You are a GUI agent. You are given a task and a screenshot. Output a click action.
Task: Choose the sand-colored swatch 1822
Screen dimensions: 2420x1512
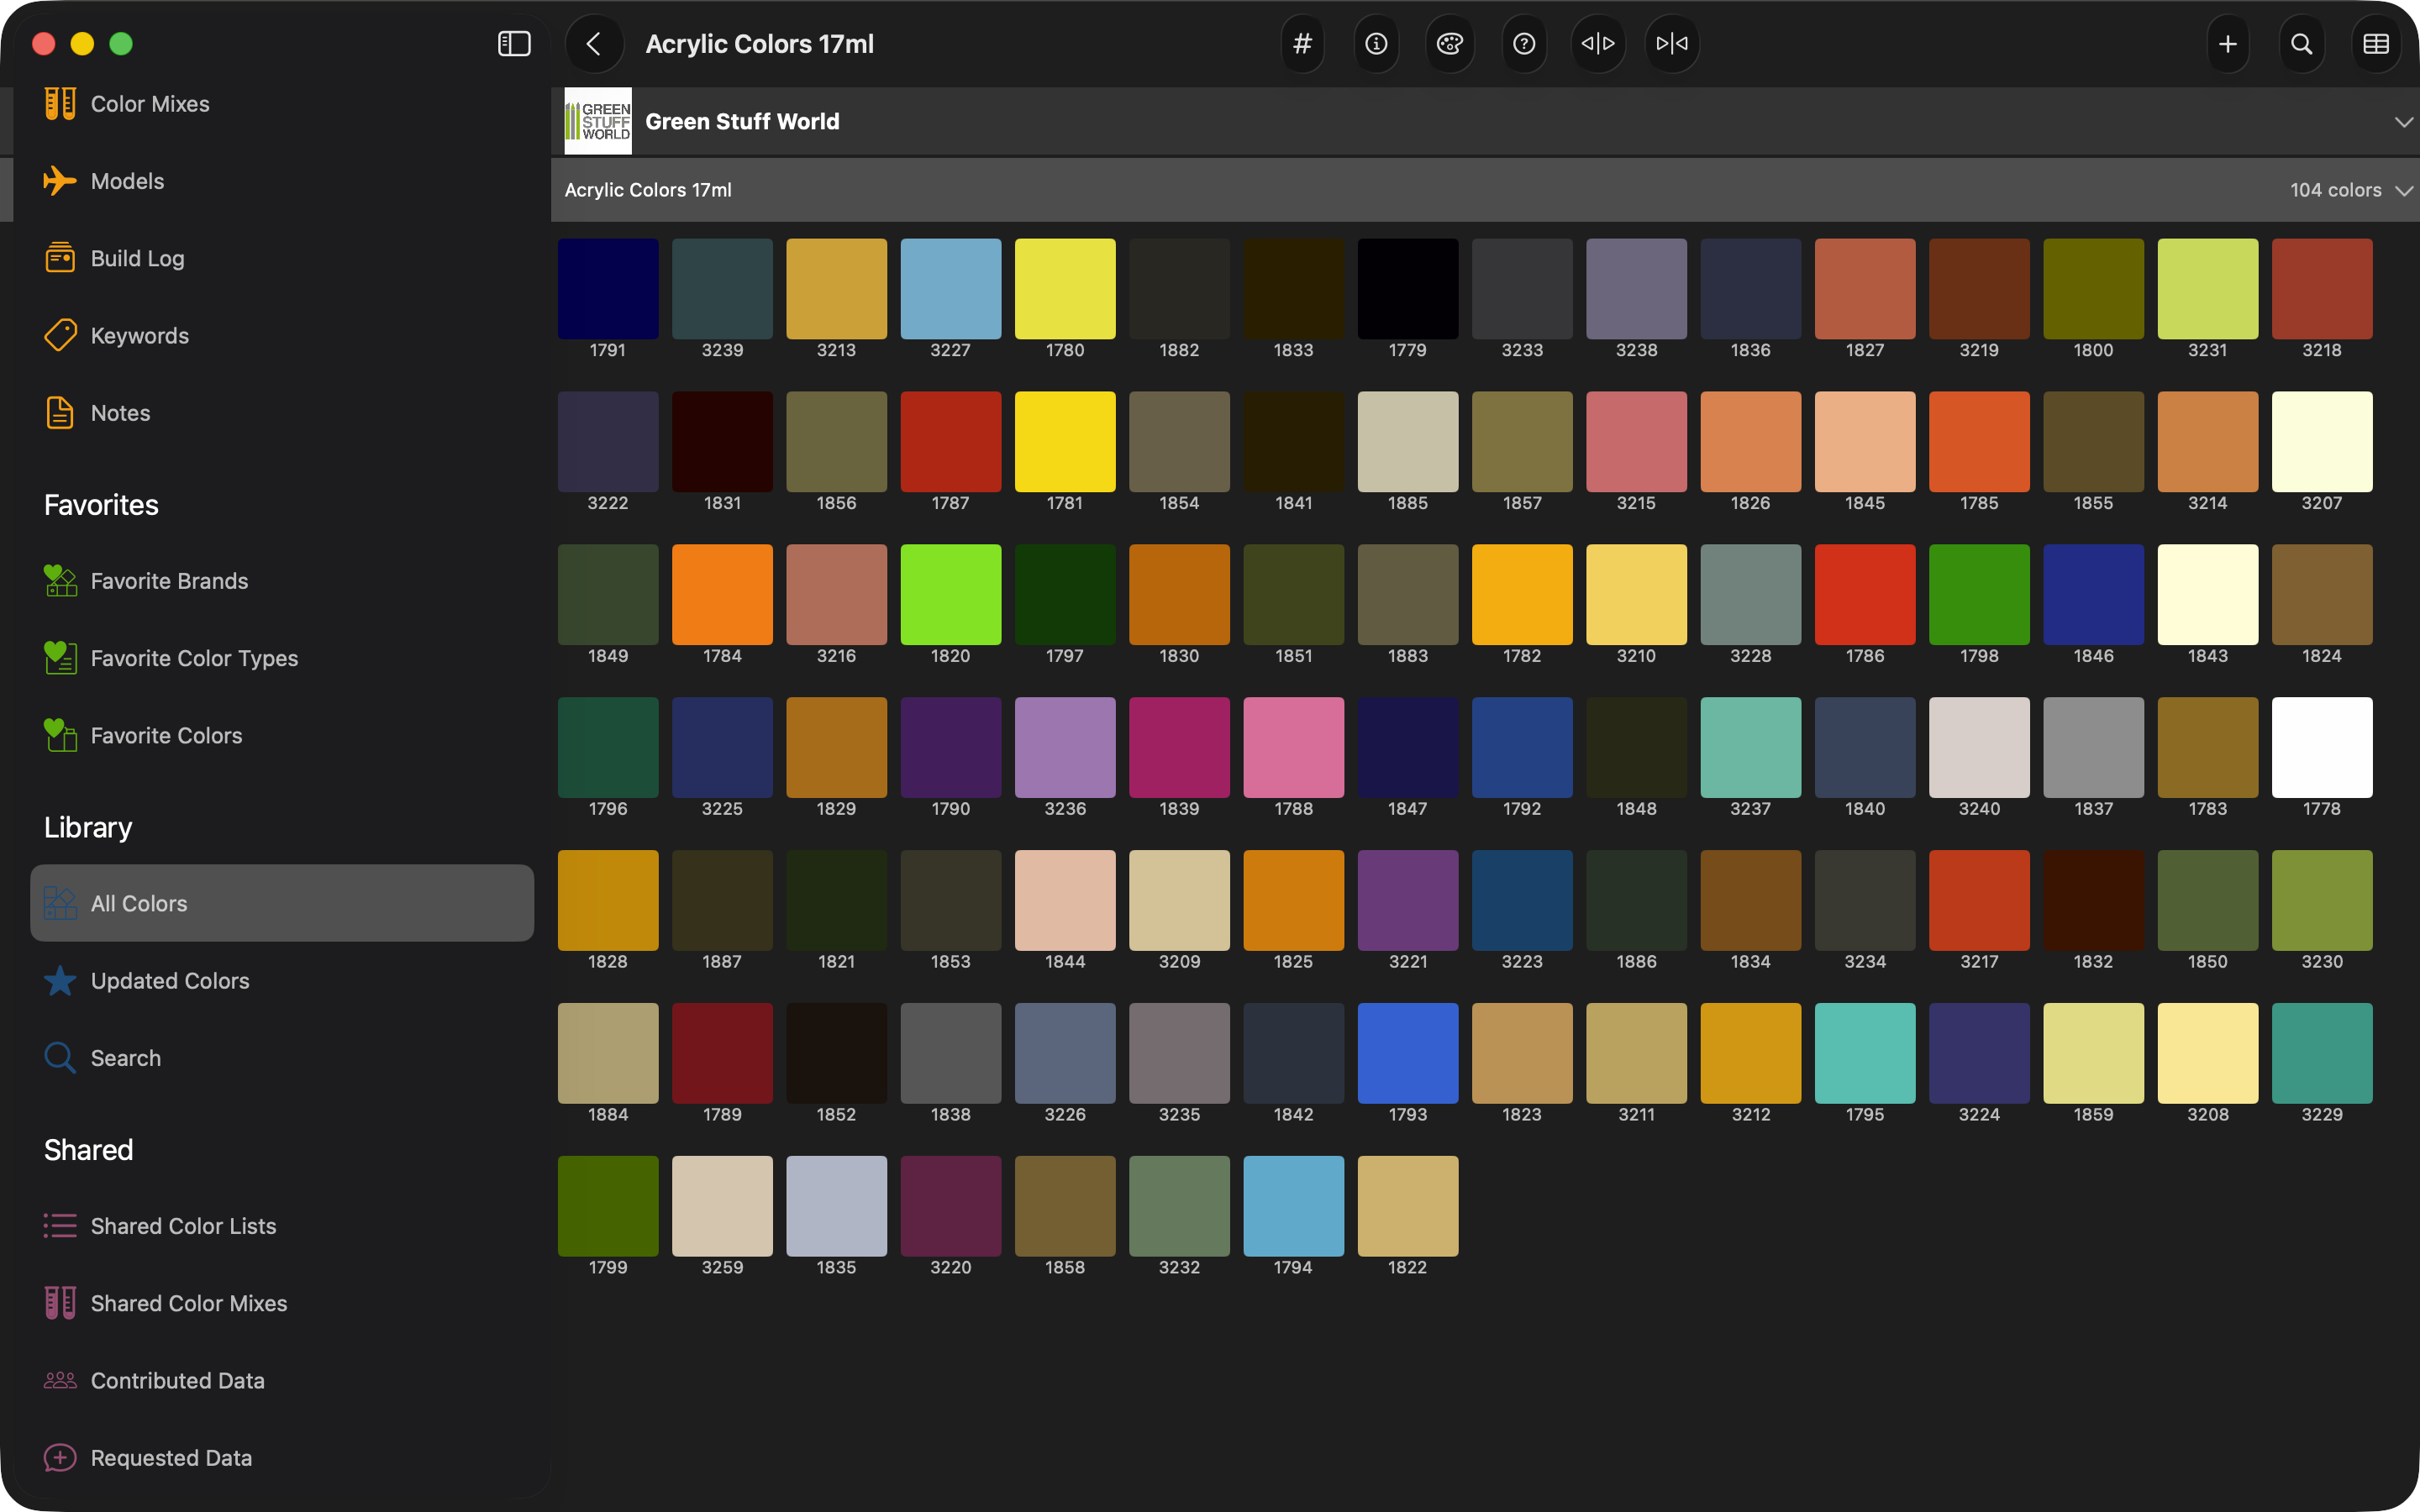tap(1408, 1206)
